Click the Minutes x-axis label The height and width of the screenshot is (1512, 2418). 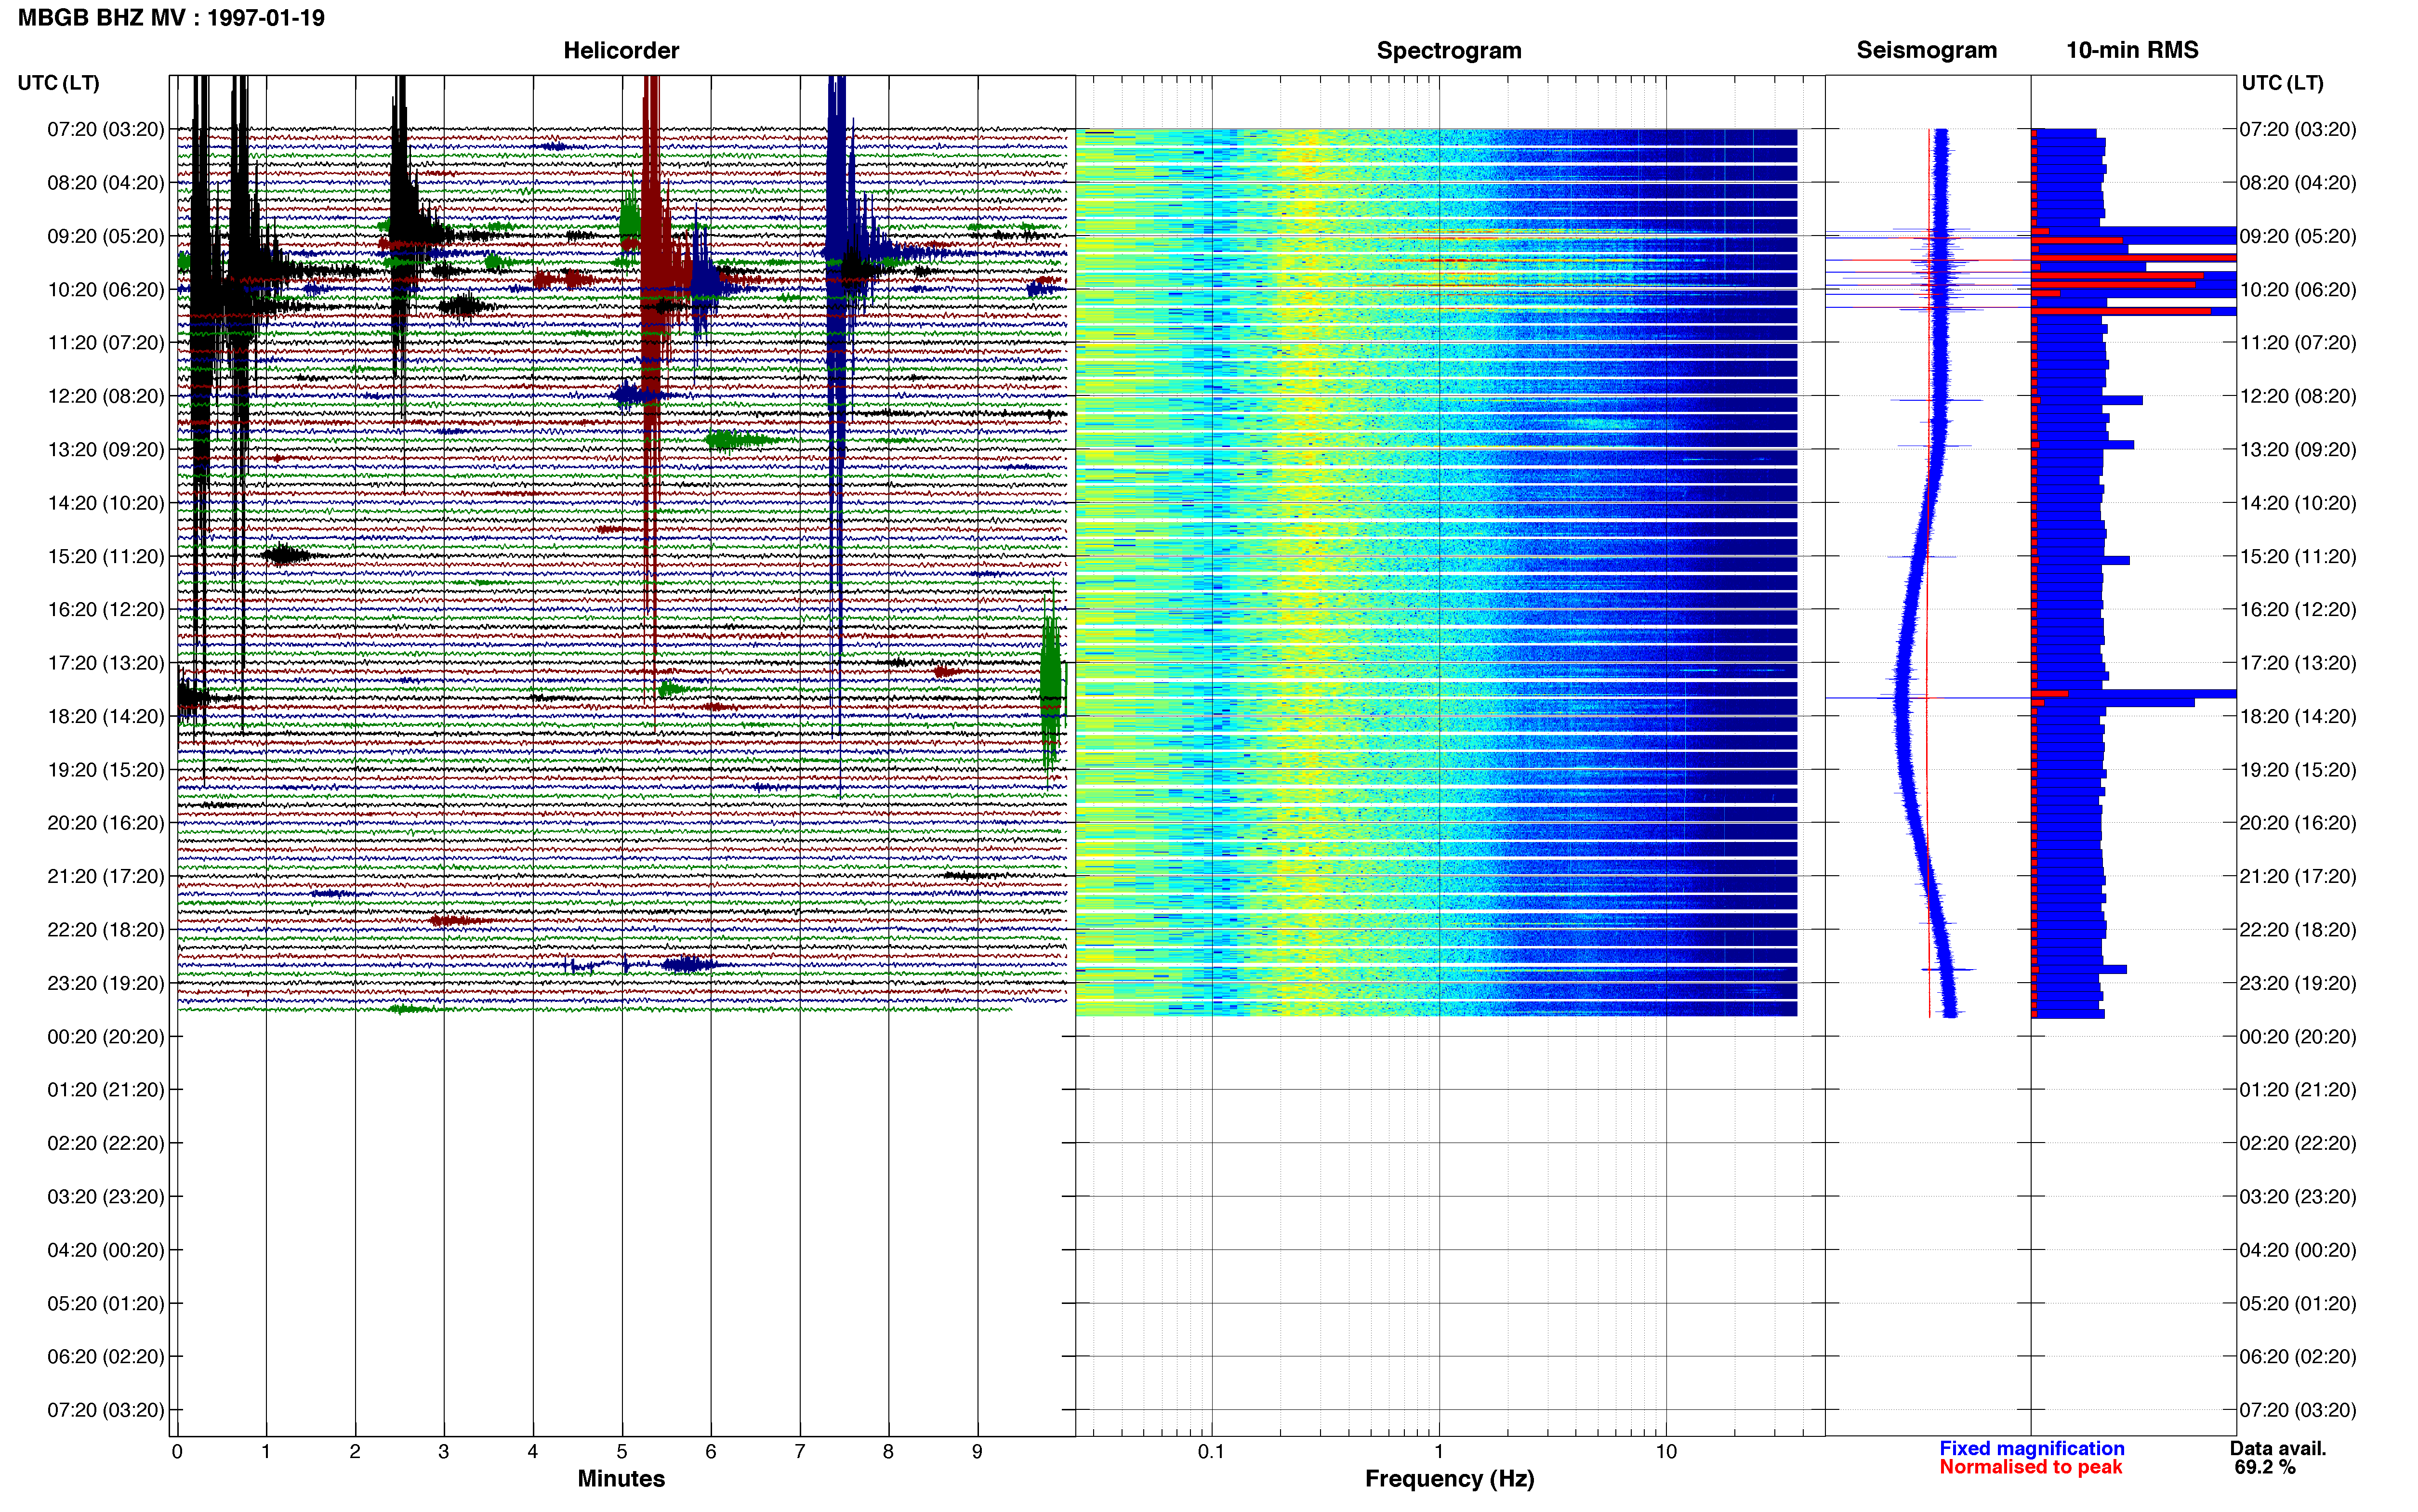click(x=621, y=1478)
